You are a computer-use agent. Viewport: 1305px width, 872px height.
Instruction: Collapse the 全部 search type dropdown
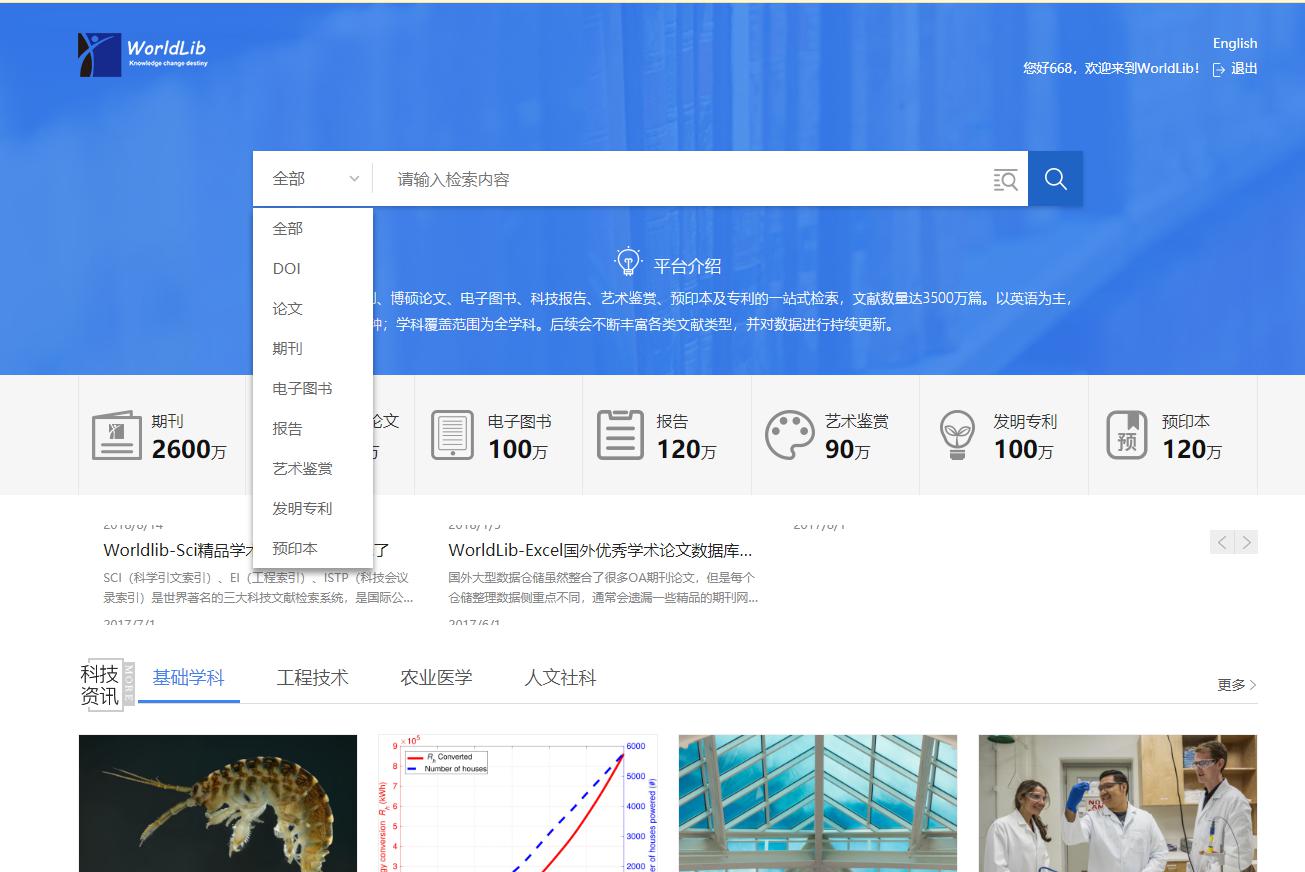313,179
